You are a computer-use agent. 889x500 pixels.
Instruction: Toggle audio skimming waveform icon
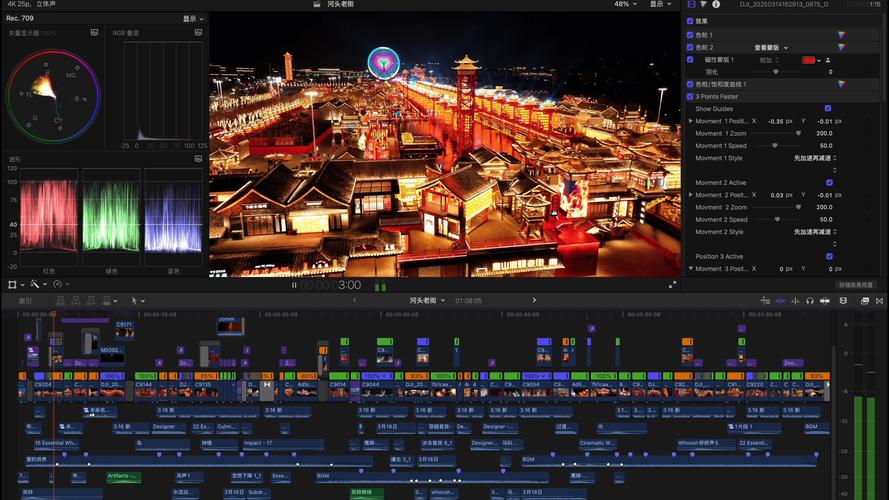point(795,300)
